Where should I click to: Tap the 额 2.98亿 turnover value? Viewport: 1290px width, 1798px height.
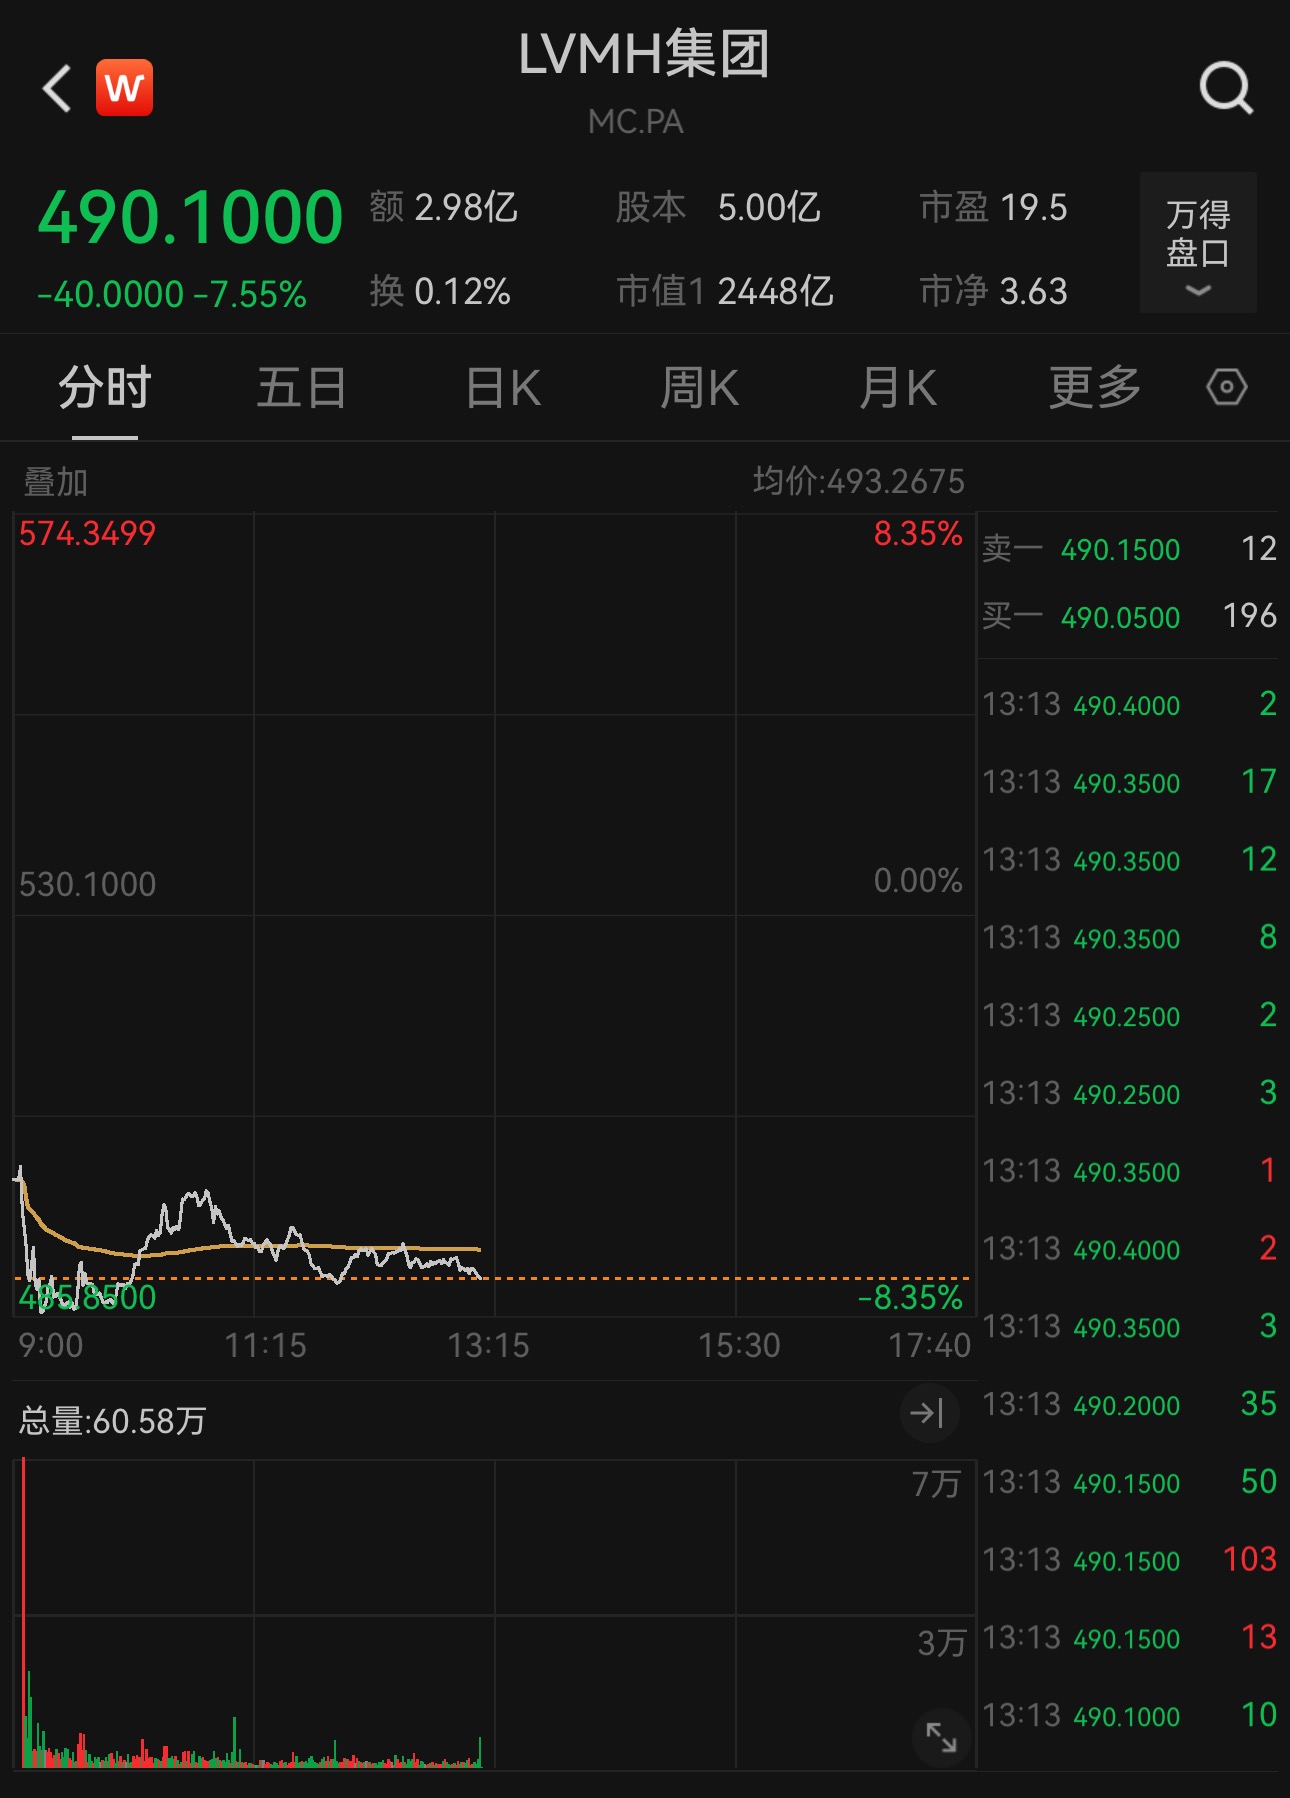click(444, 208)
